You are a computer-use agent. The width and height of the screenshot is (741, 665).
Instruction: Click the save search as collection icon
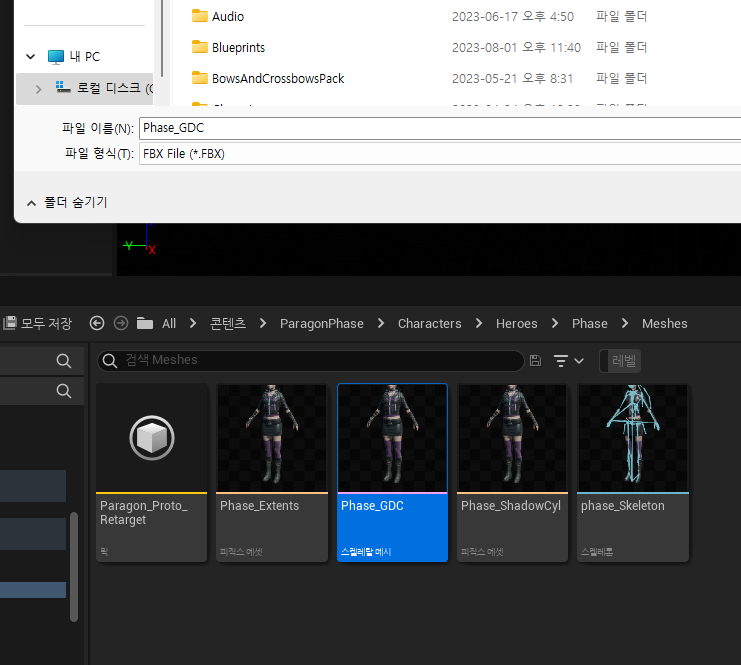(x=535, y=361)
